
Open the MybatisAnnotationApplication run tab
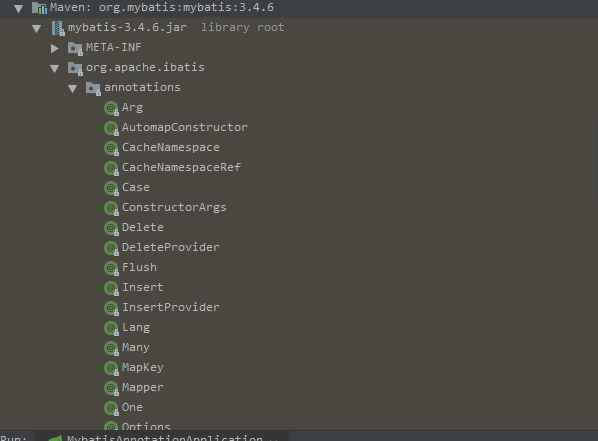click(x=164, y=438)
